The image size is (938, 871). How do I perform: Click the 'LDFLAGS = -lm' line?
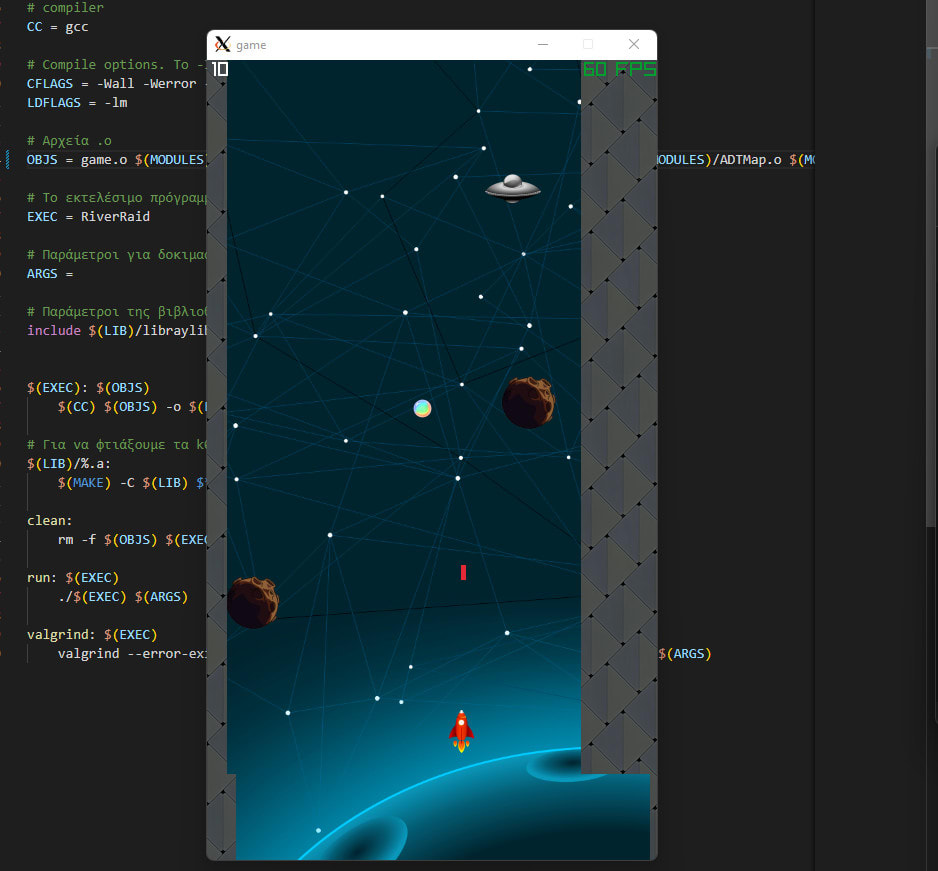[77, 103]
